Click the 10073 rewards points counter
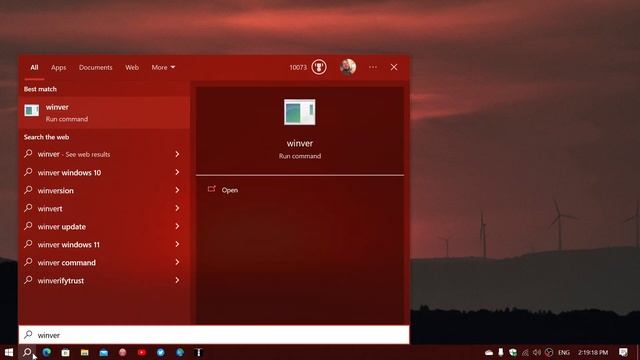This screenshot has width=640, height=360. coord(298,67)
